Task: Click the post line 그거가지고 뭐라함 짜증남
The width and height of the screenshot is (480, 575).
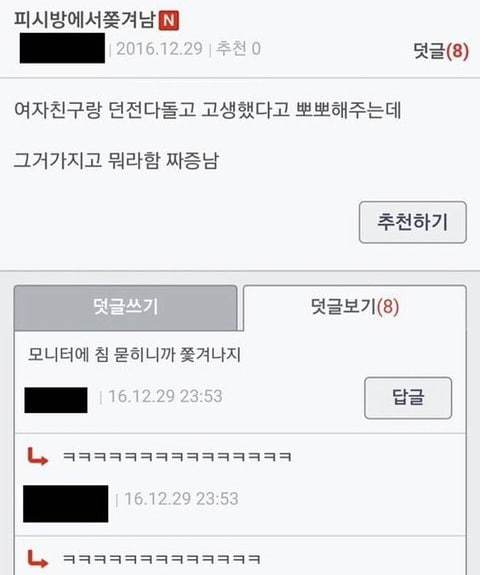Action: (116, 160)
